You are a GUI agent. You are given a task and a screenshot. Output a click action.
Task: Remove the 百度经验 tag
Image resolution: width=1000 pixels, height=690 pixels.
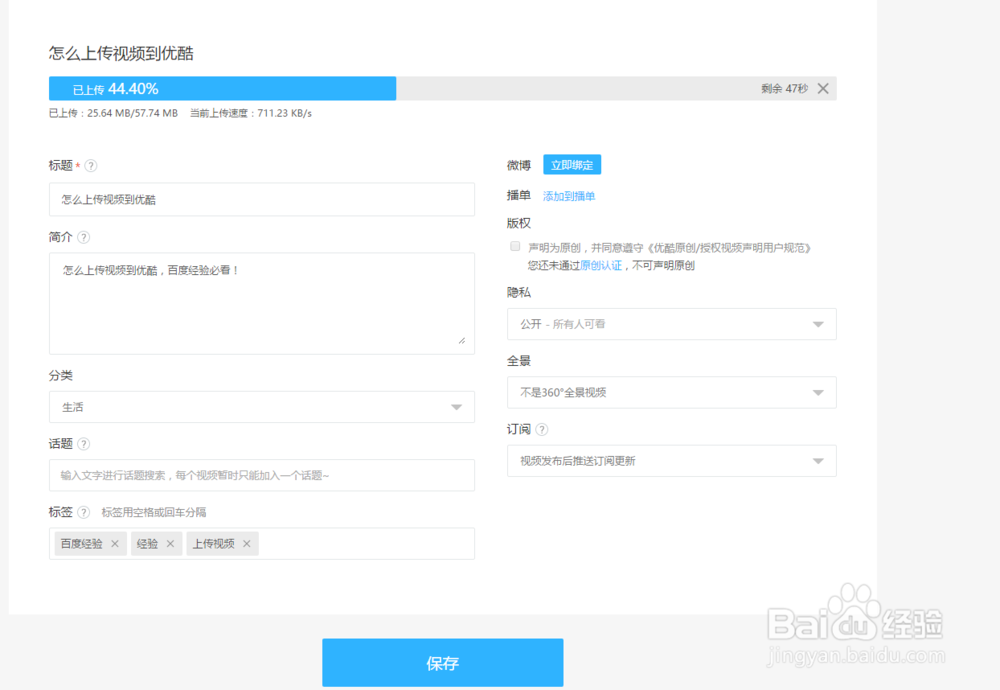[115, 544]
